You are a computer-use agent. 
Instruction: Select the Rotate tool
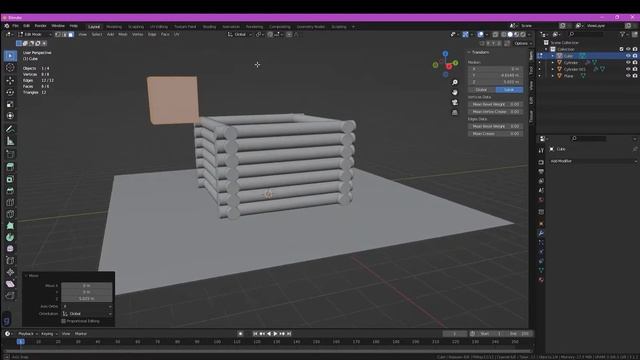10,92
